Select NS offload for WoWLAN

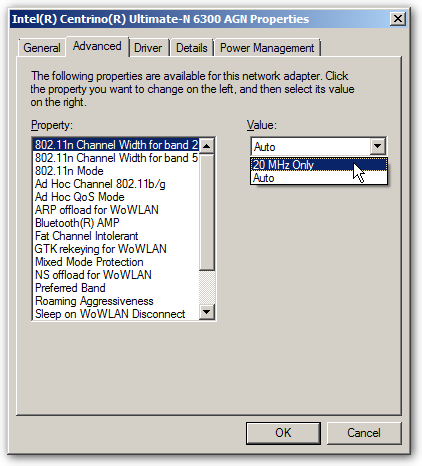coord(116,275)
